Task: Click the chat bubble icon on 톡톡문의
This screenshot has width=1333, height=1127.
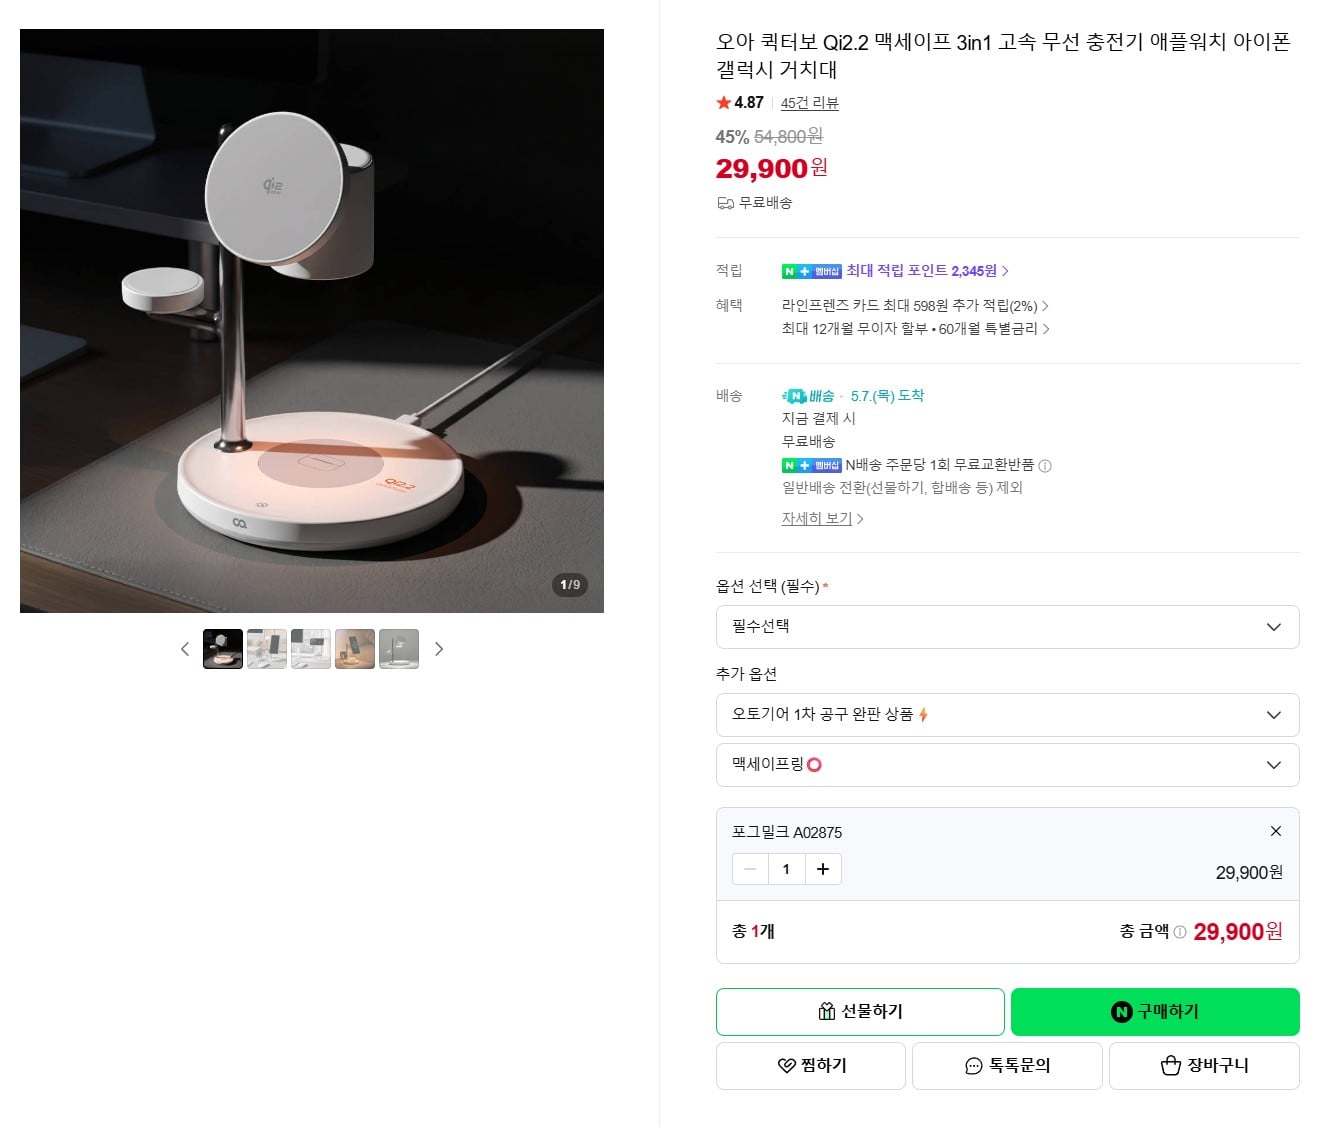Action: [x=972, y=1065]
